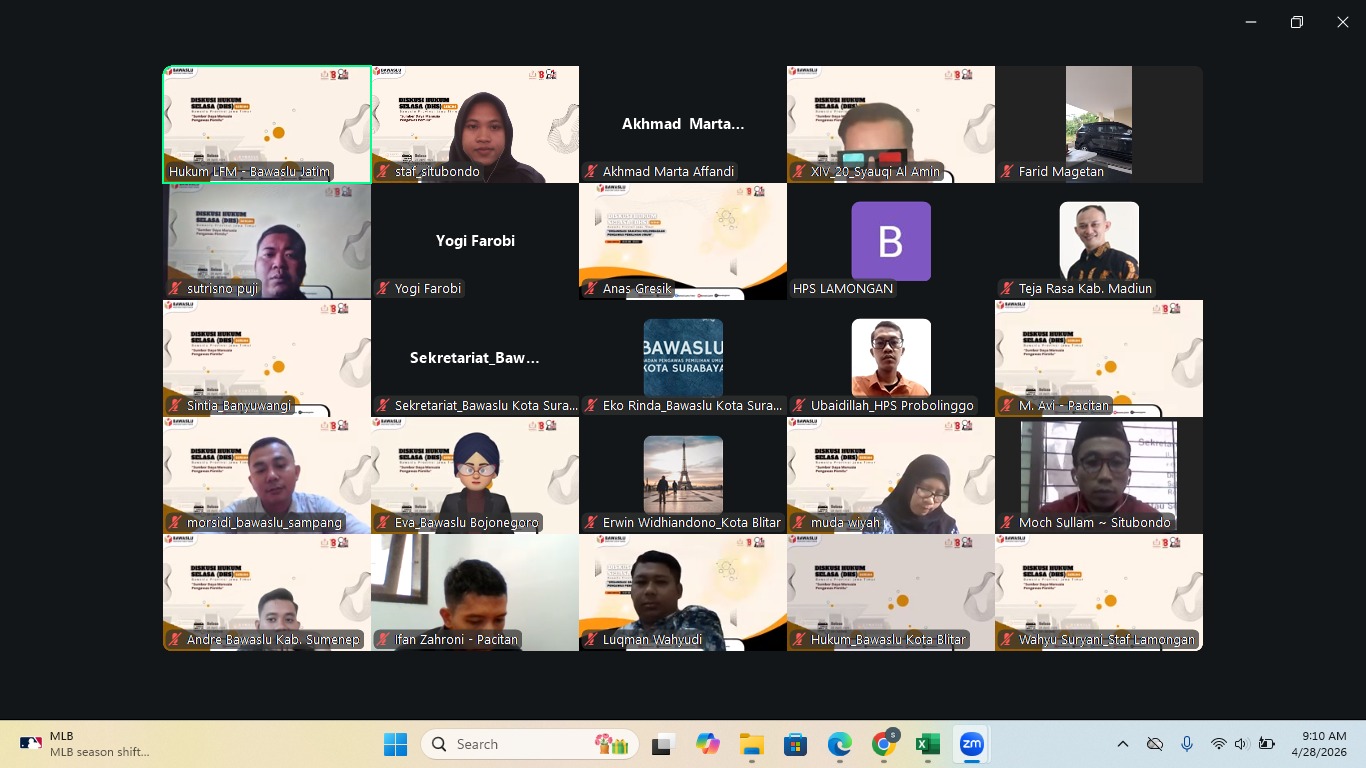Screen dimensions: 1366x768
Task: Click Moch Sullam ~ Situbondo video tile
Action: point(1099,475)
